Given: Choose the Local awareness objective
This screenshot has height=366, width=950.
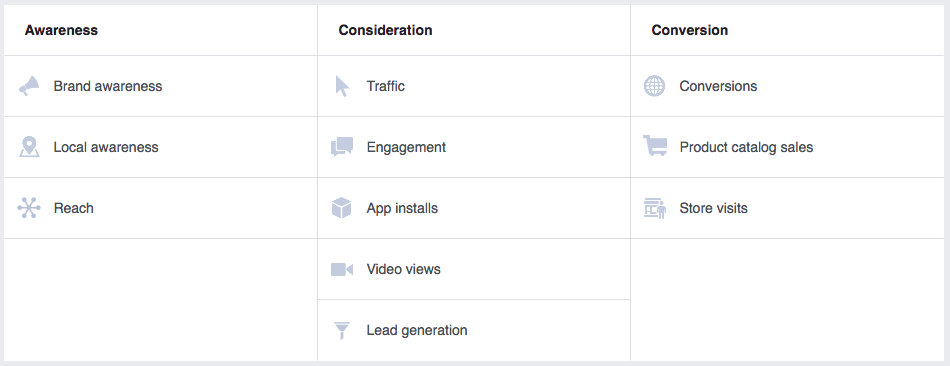Looking at the screenshot, I should coord(106,147).
